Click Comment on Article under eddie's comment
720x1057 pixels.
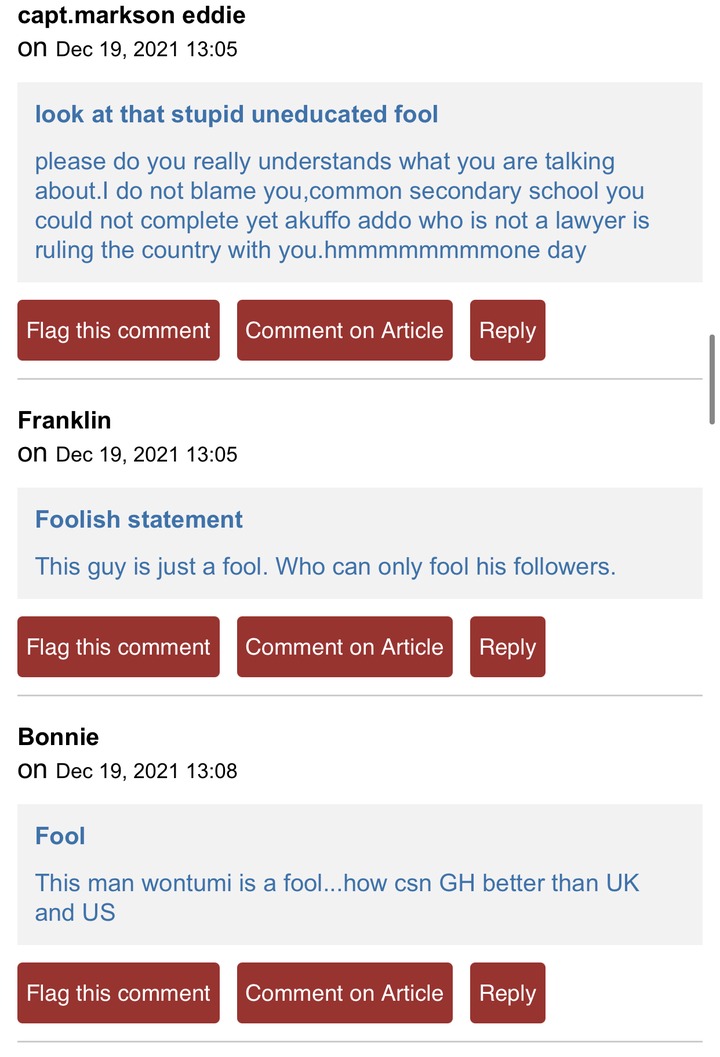point(344,330)
